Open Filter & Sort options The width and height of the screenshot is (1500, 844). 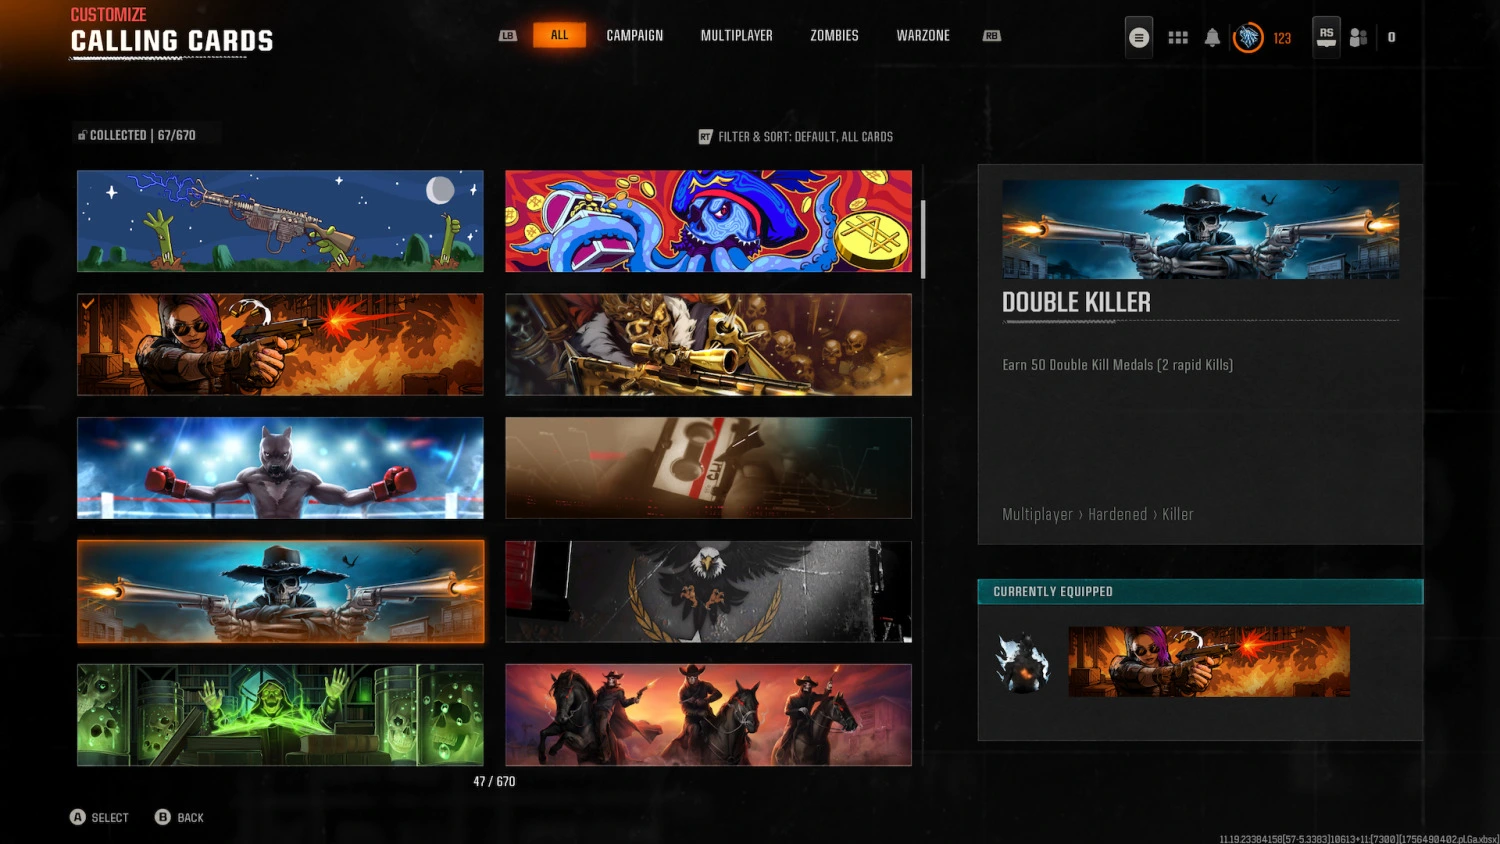[x=796, y=137]
